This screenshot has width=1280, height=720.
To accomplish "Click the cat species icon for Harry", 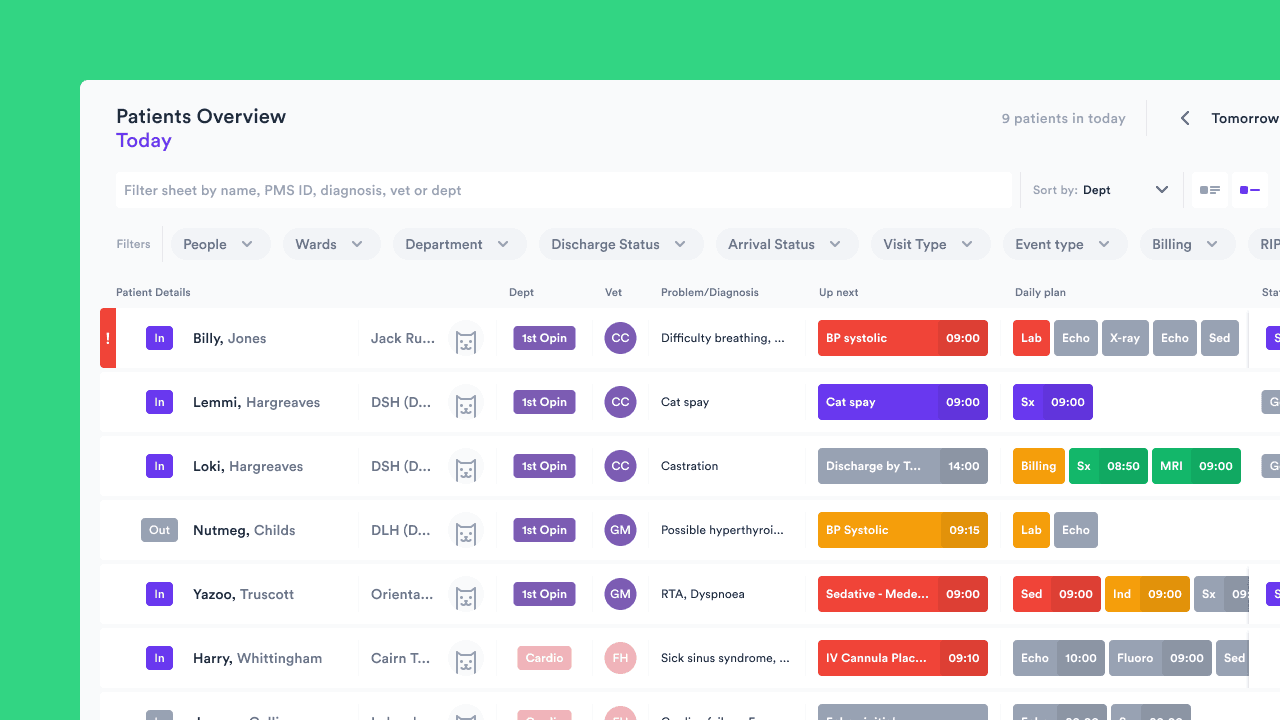I will (465, 660).
